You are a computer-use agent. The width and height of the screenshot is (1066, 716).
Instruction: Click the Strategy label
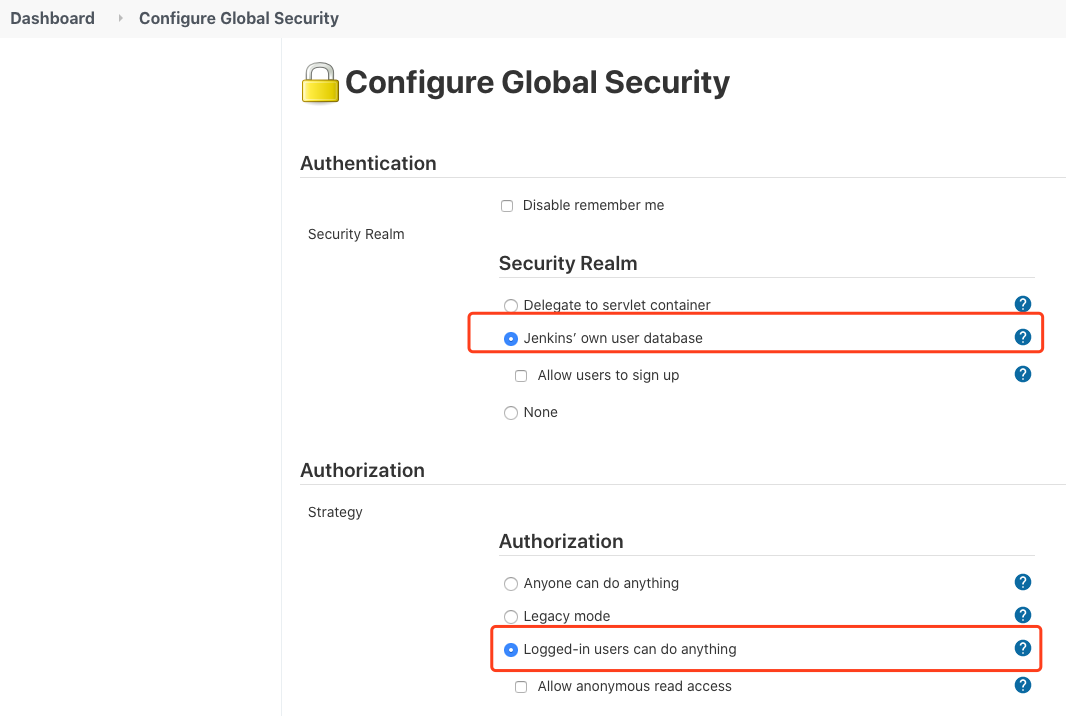coord(335,512)
